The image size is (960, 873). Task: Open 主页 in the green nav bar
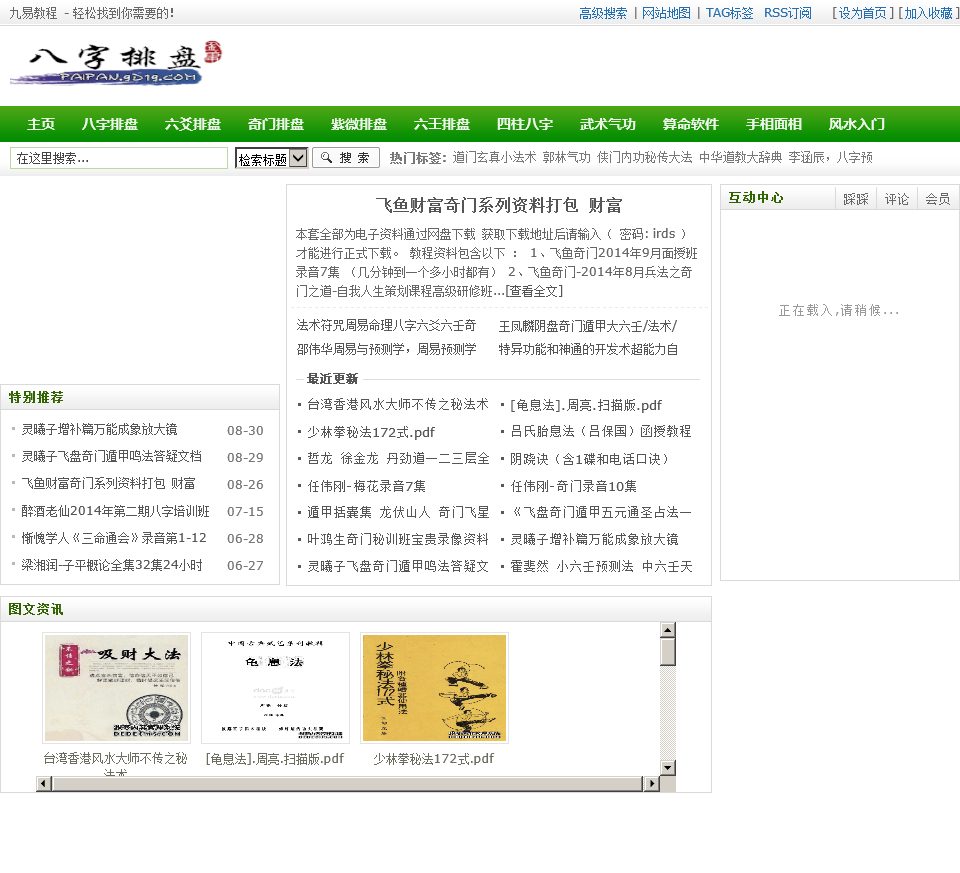(x=41, y=124)
